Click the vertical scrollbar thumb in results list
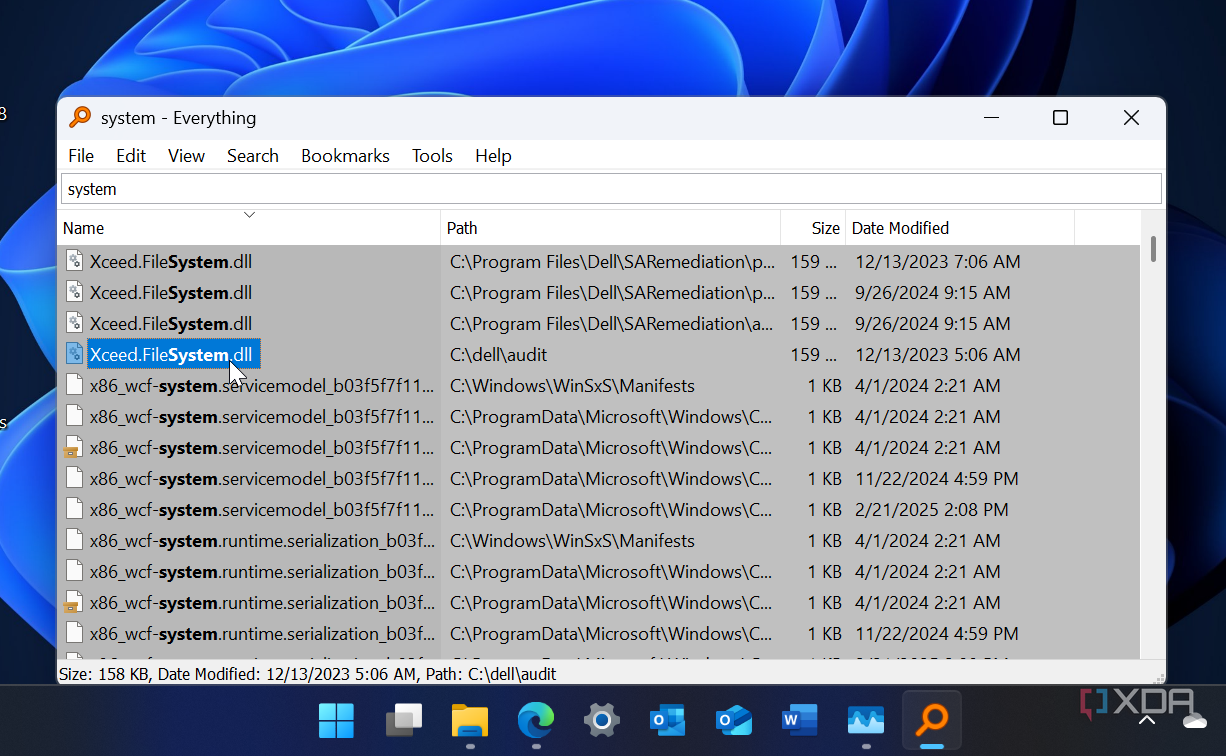Screen dimensions: 1226x756 pos(1153,248)
